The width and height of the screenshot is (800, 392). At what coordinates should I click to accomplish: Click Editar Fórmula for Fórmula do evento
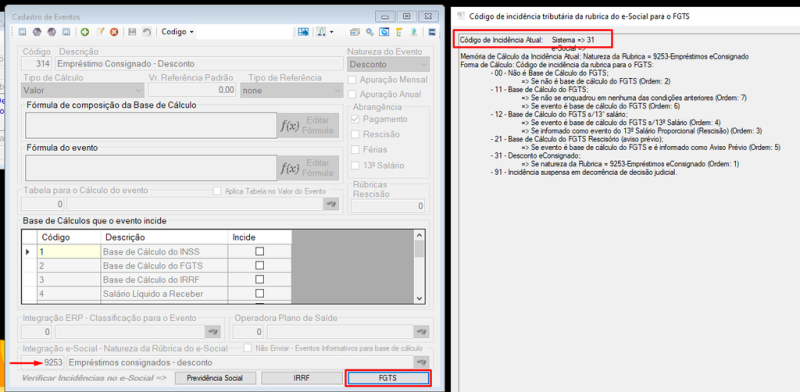[308, 168]
